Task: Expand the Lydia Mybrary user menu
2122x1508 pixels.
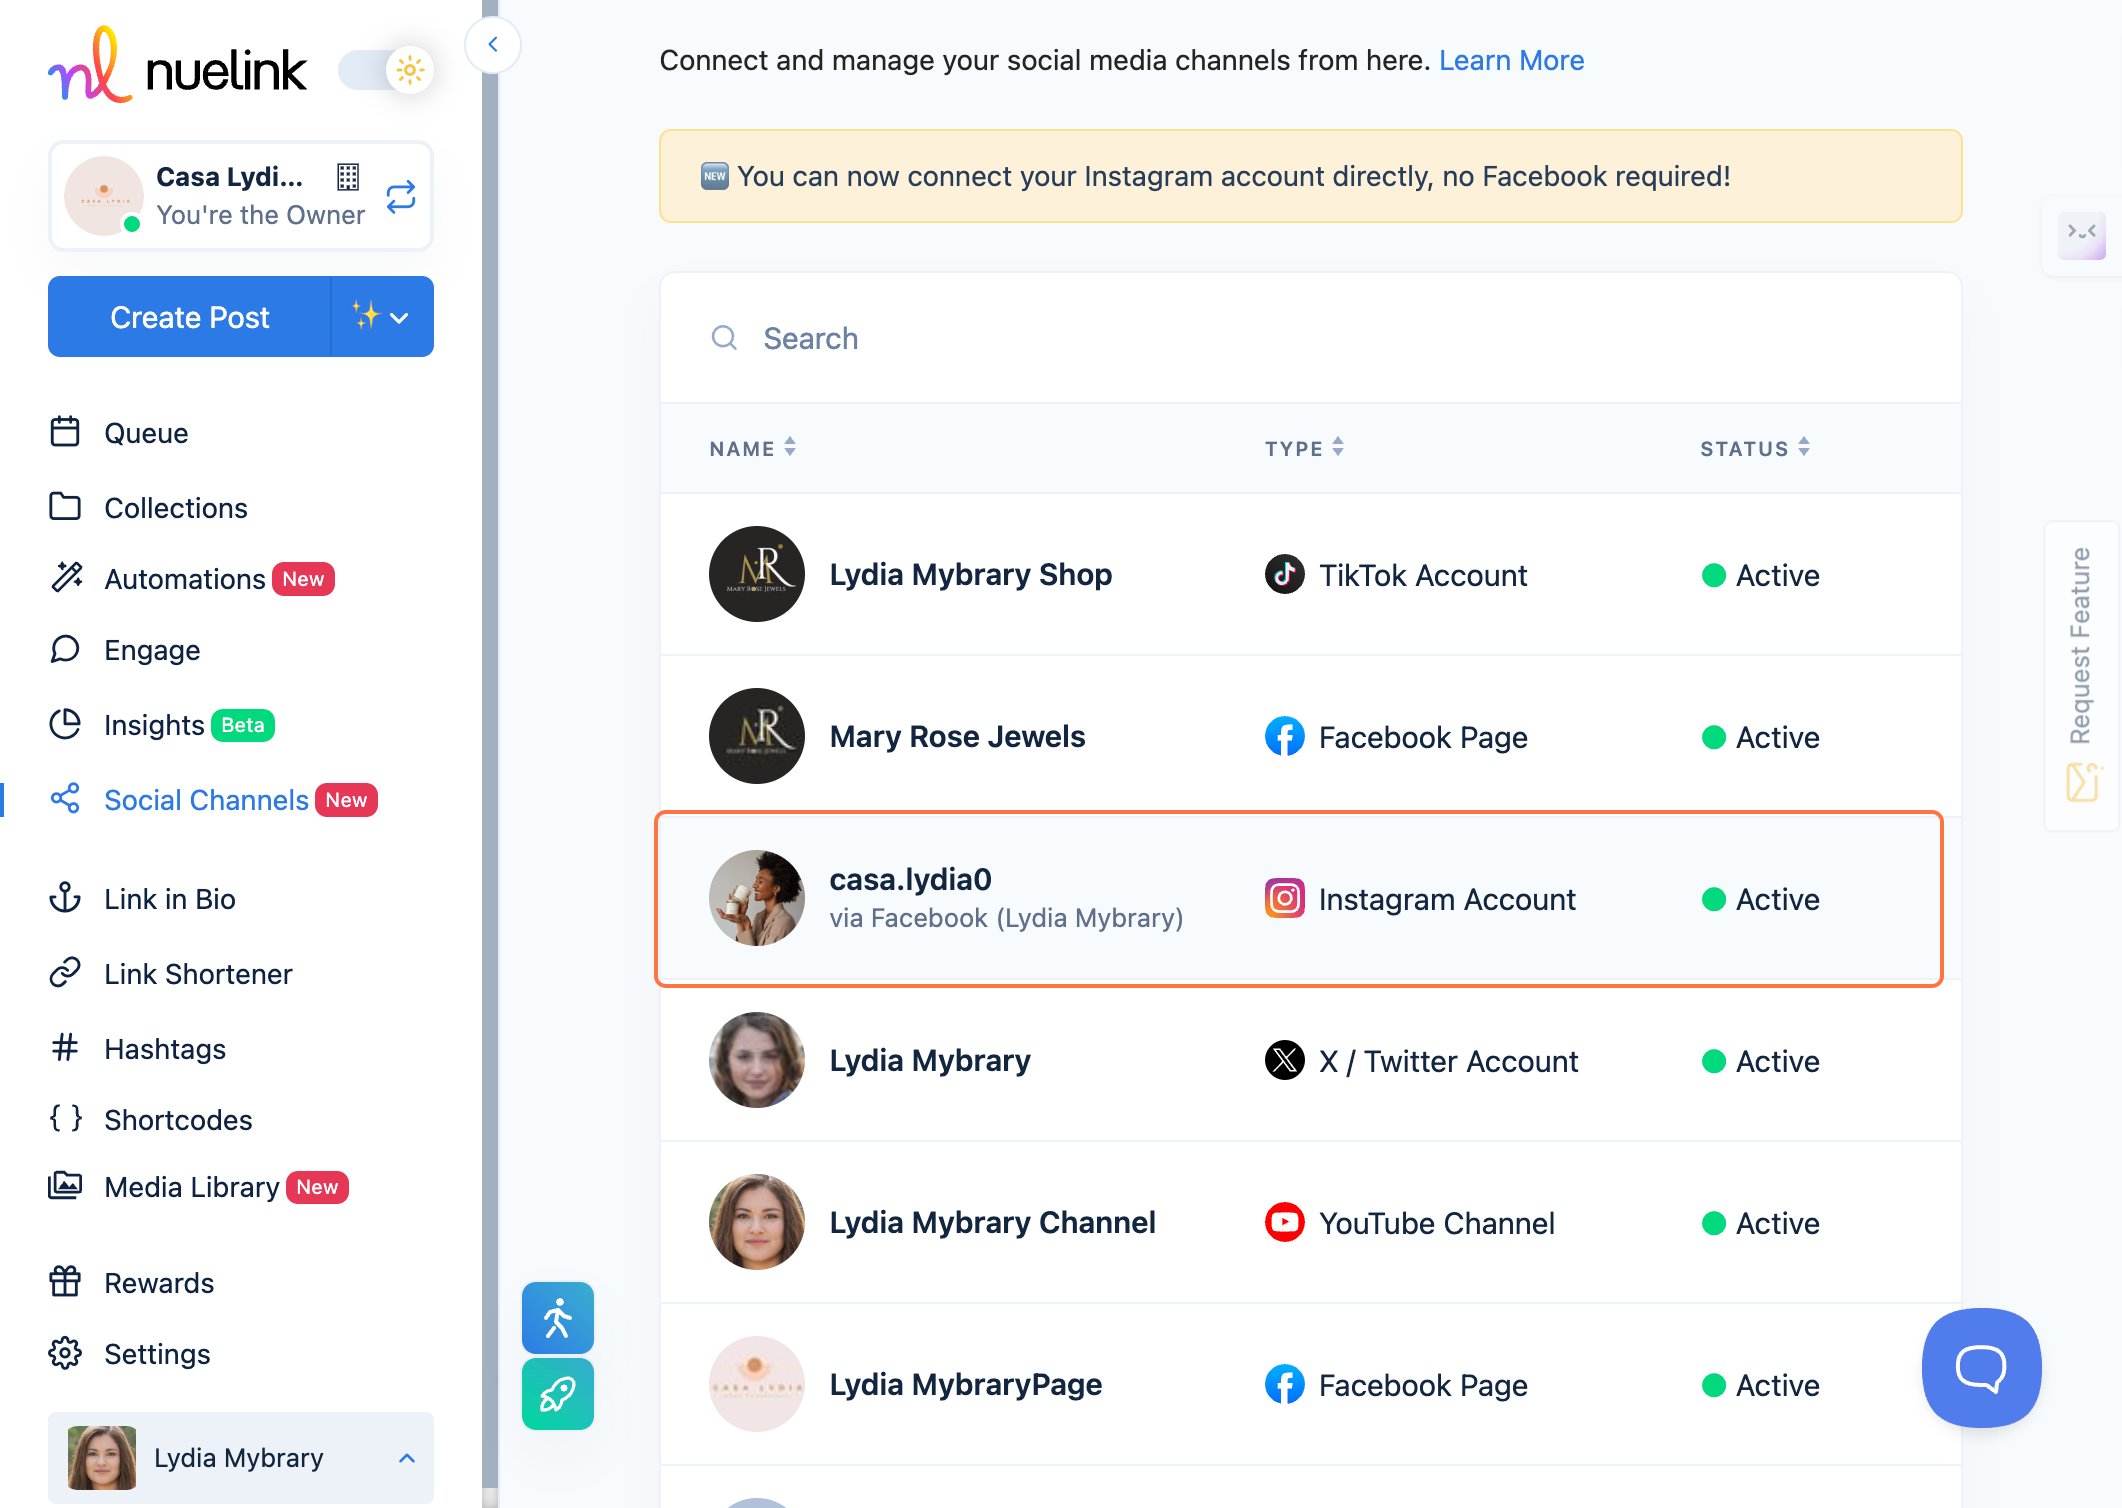Action: 241,1458
